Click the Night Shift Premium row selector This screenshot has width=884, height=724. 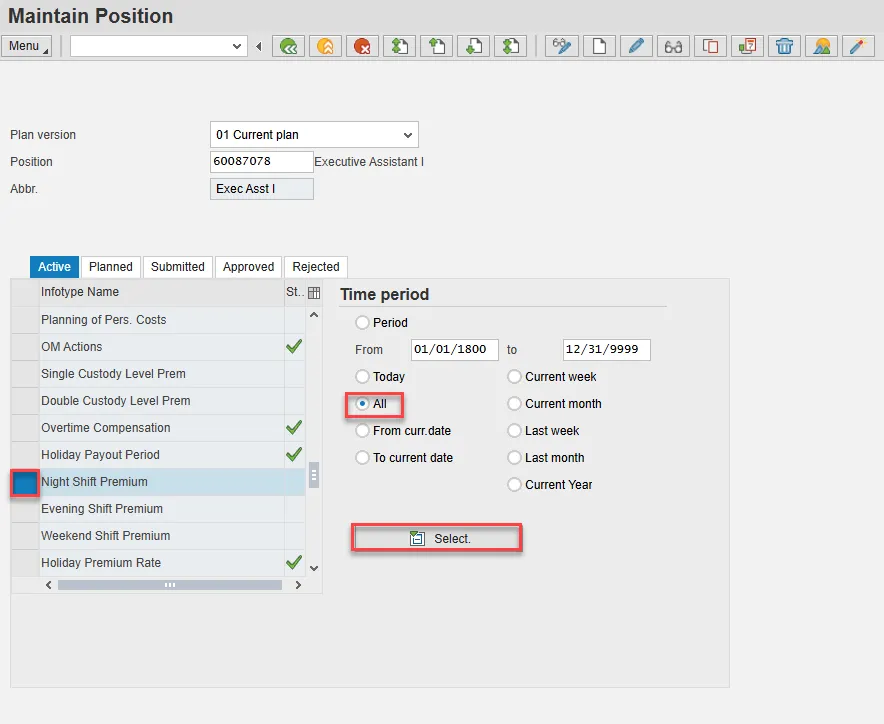(25, 482)
